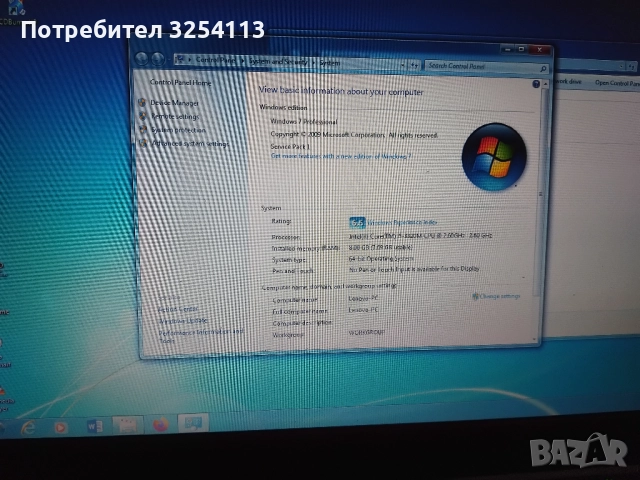The width and height of the screenshot is (640, 480).
Task: Open the help question mark icon
Action: point(536,84)
